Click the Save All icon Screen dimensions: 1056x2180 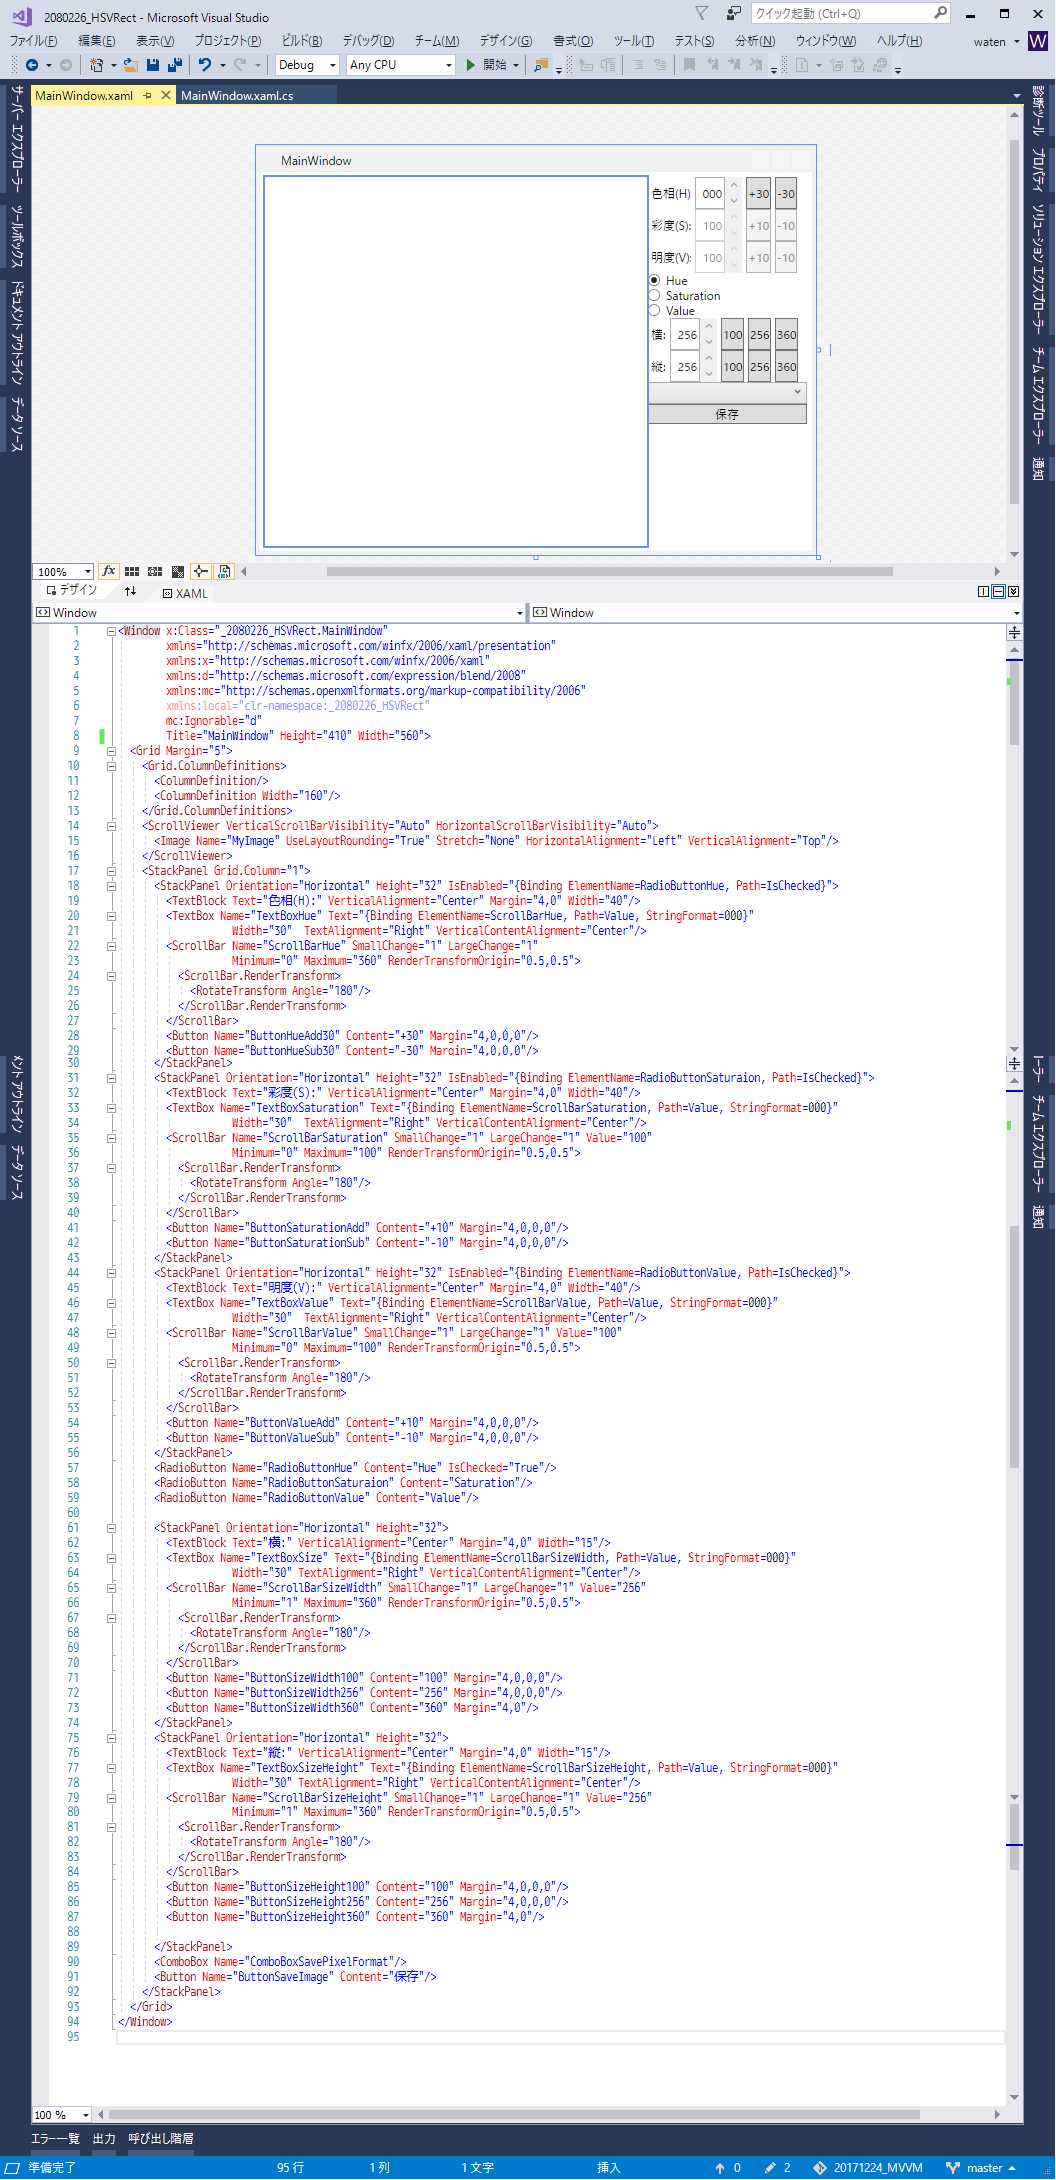[x=175, y=65]
